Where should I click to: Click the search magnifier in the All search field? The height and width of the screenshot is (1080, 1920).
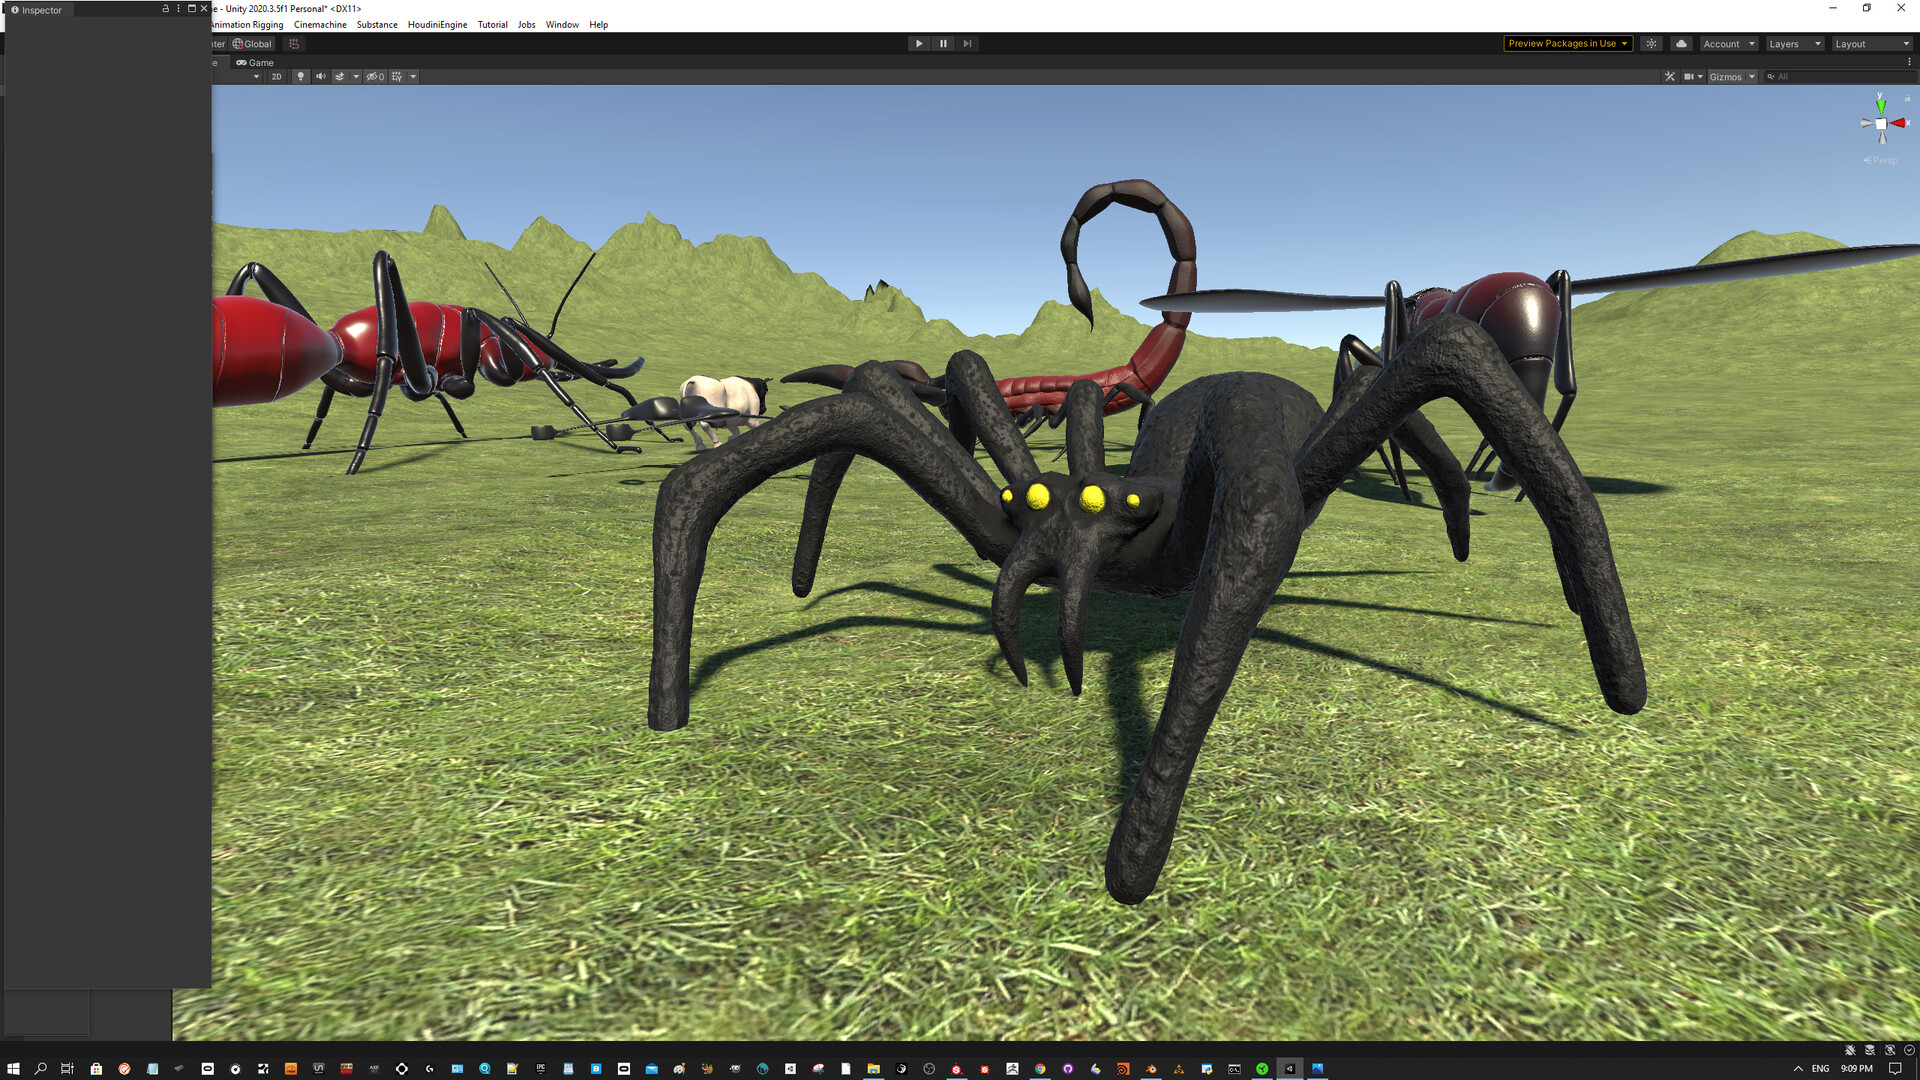[1772, 76]
